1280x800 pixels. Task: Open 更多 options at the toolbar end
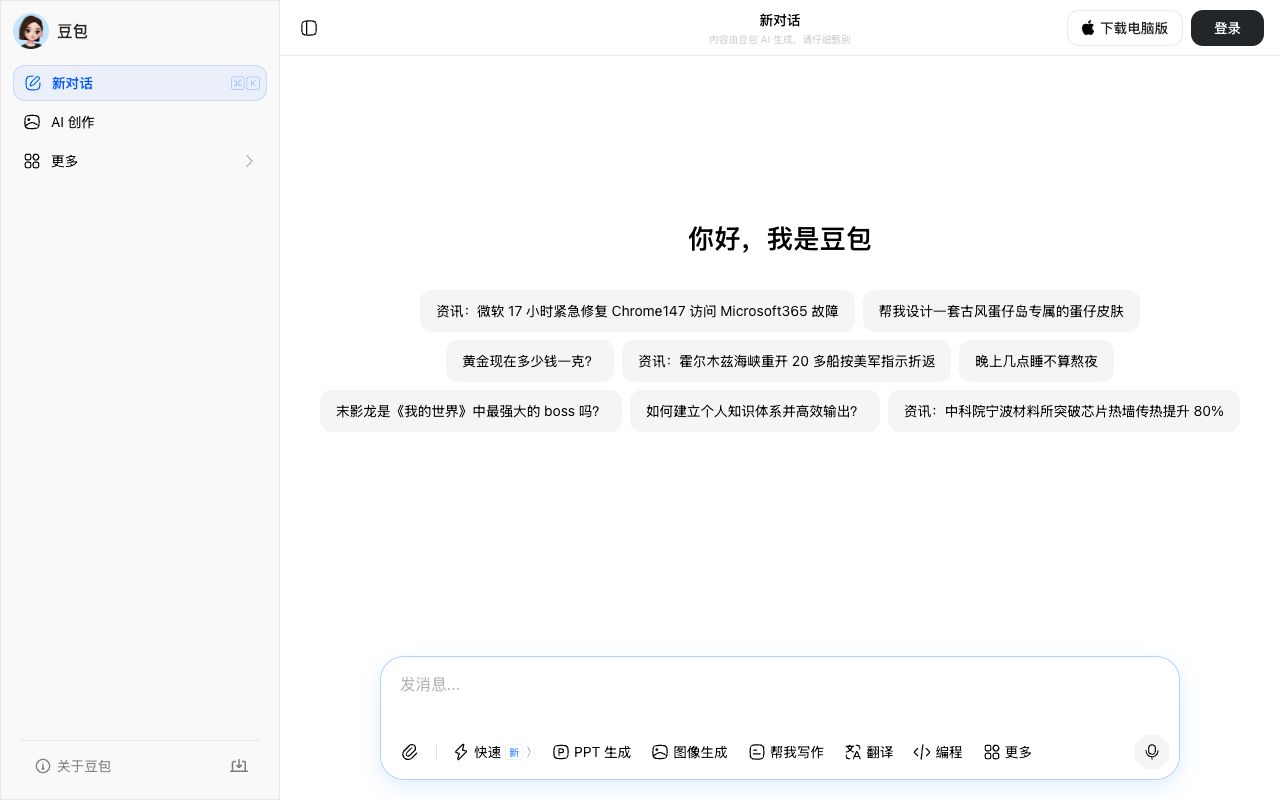[1008, 752]
